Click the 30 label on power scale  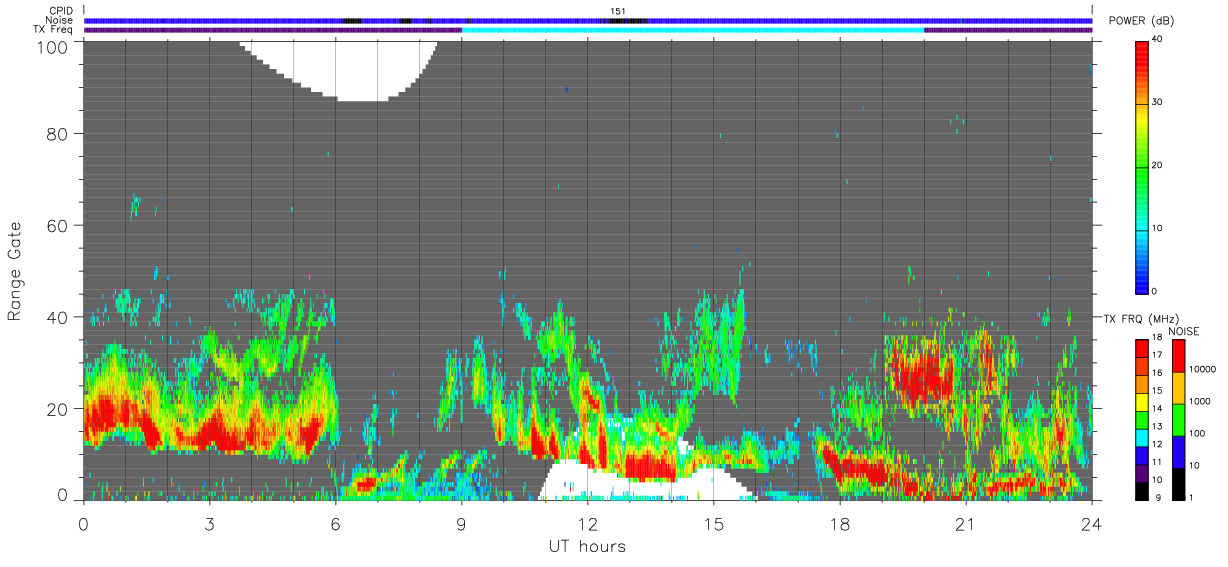coord(1156,102)
